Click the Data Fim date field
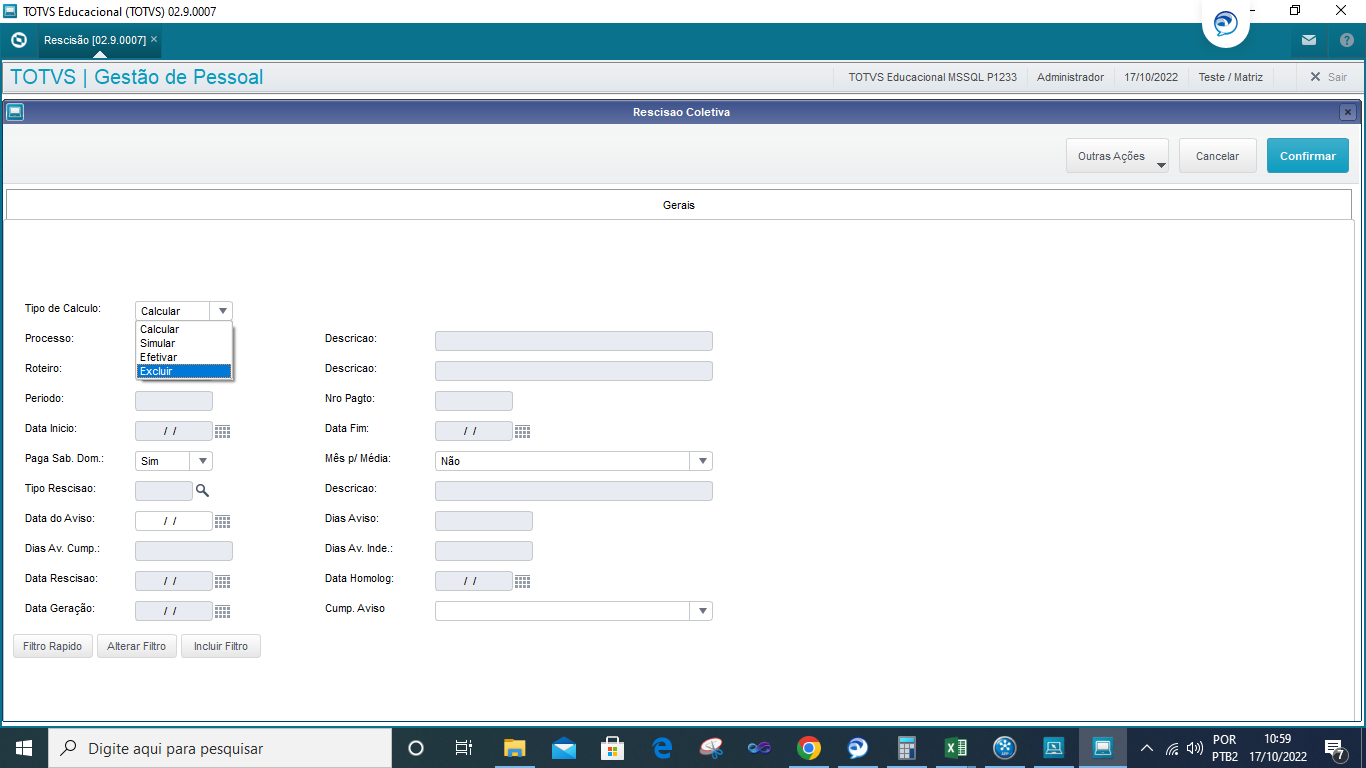The width and height of the screenshot is (1366, 768). click(x=474, y=431)
